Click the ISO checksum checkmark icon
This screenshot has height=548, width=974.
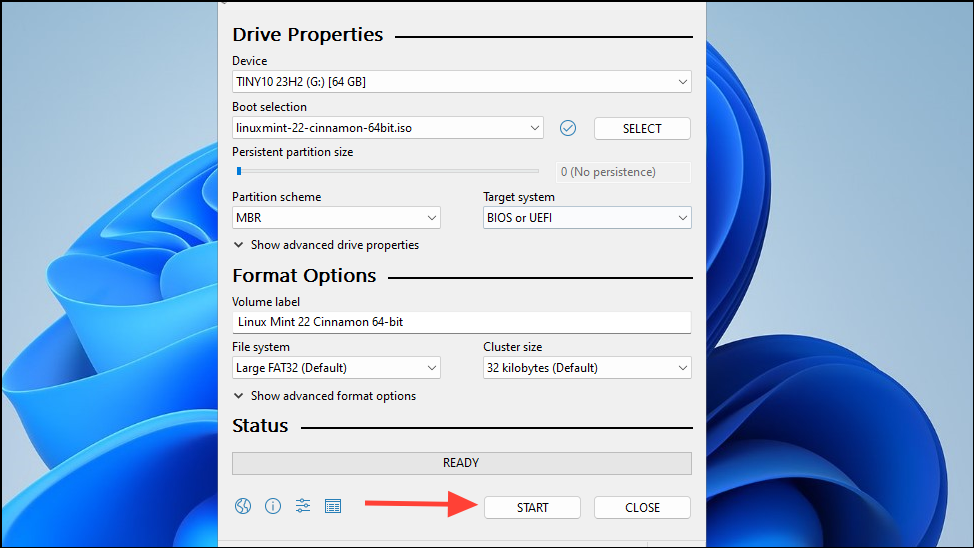click(x=568, y=128)
